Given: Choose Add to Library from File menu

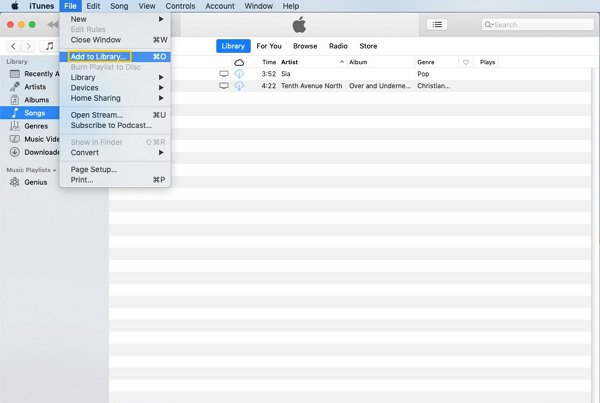Looking at the screenshot, I should (115, 57).
